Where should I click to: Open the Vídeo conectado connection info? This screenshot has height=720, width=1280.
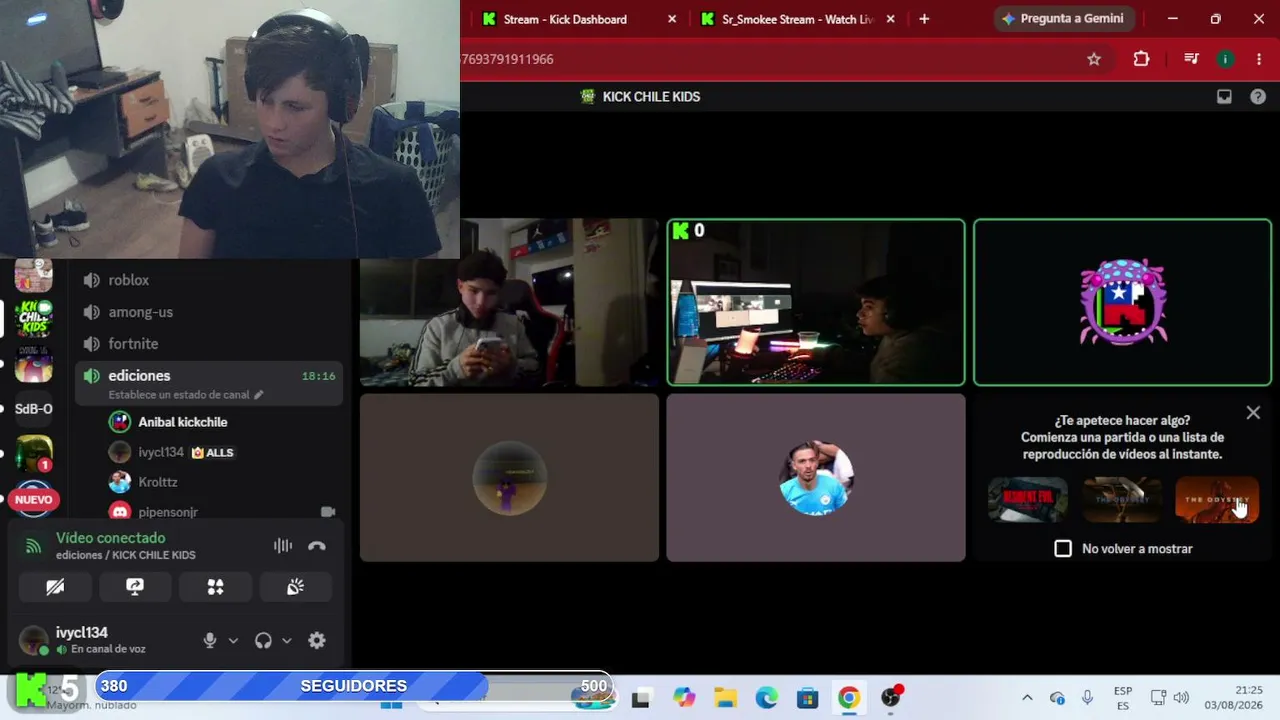point(110,538)
